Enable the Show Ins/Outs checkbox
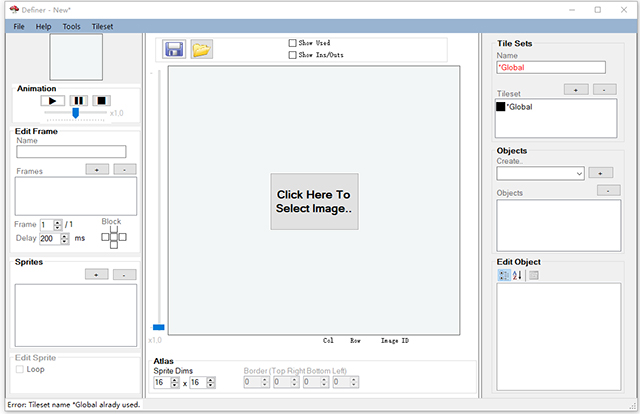The width and height of the screenshot is (640, 414). tap(292, 55)
